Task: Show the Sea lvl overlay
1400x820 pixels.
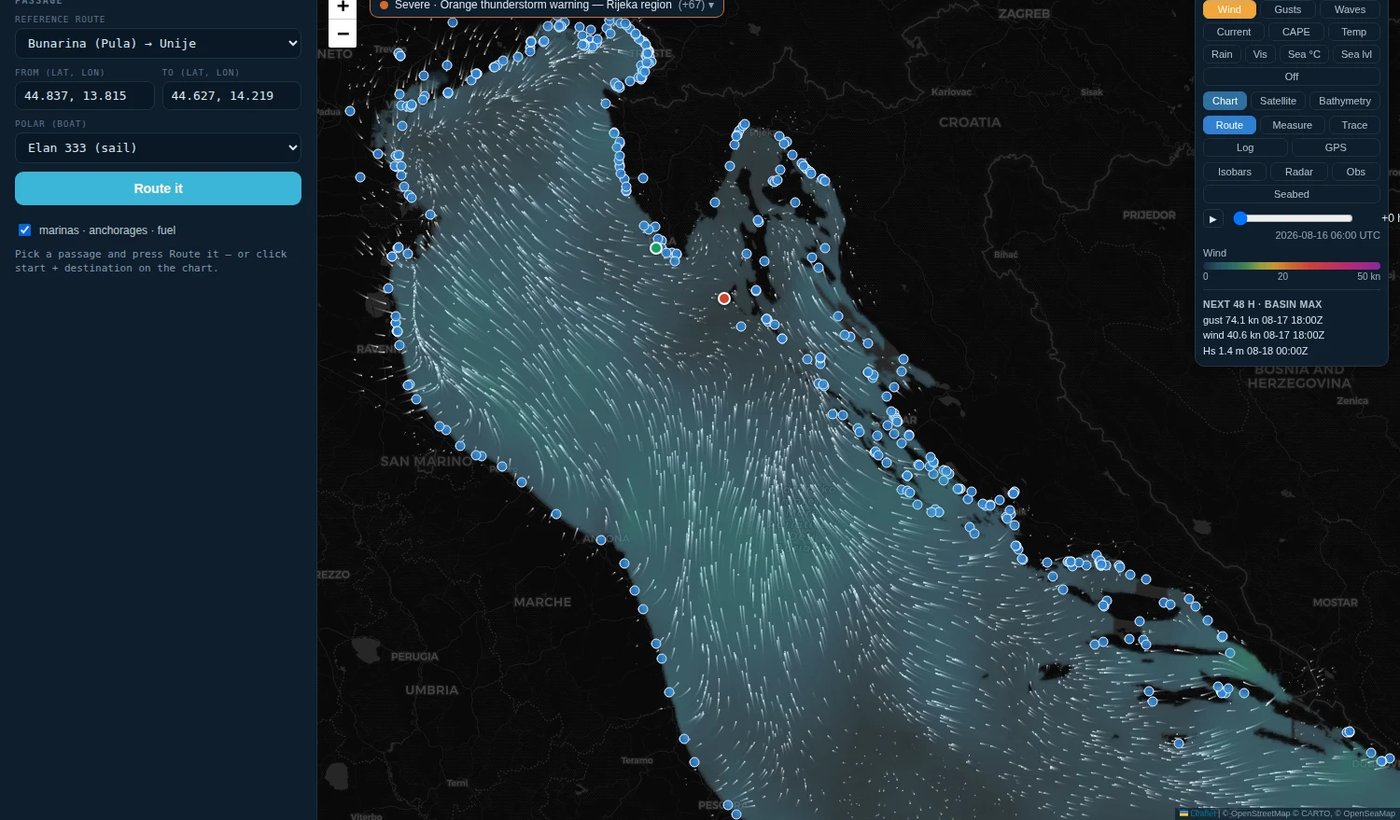Action: click(1356, 54)
